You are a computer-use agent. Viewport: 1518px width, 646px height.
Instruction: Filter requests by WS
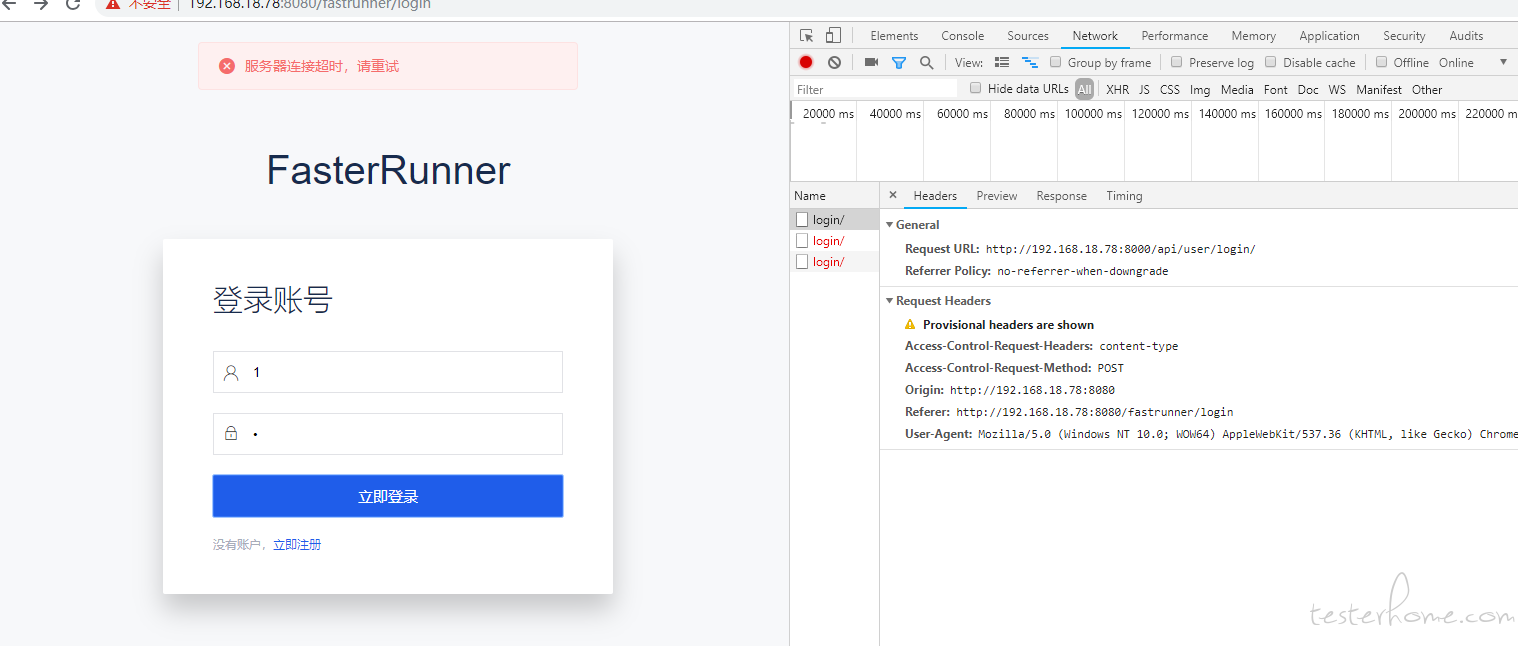[1337, 89]
